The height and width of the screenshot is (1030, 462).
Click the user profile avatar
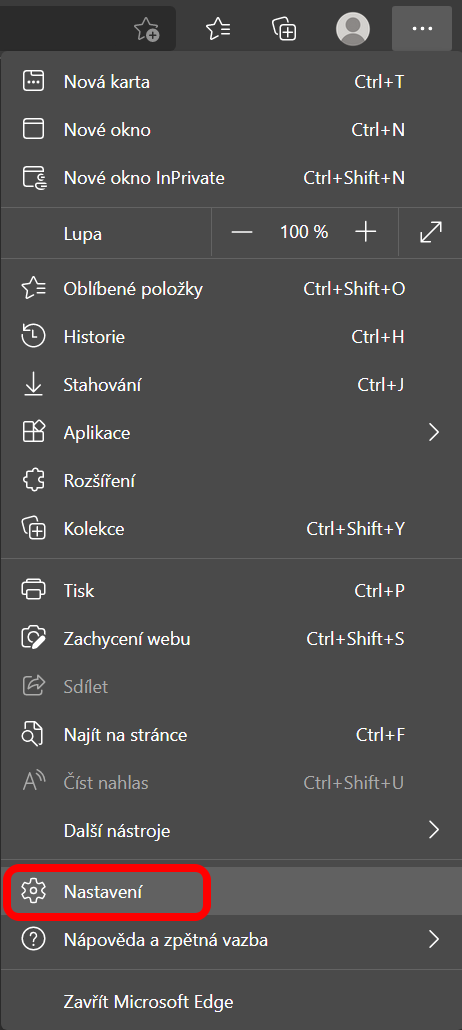point(353,29)
